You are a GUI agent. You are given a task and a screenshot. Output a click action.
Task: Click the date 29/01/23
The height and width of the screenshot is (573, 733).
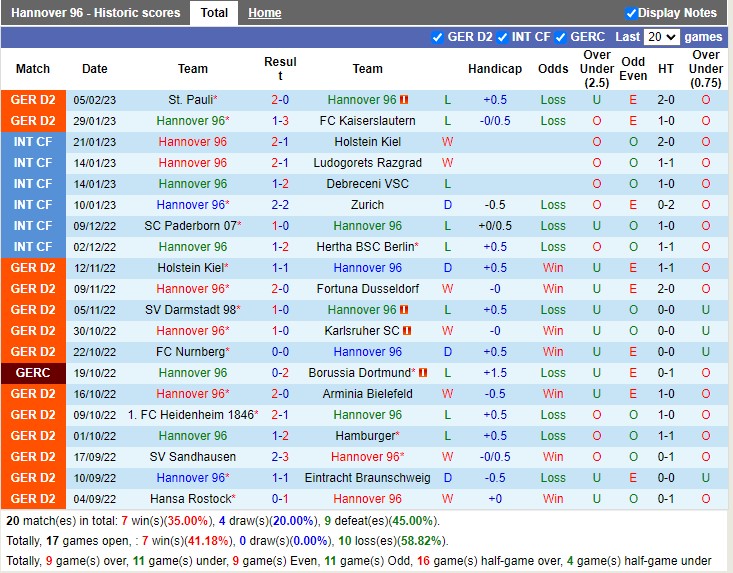tap(94, 121)
